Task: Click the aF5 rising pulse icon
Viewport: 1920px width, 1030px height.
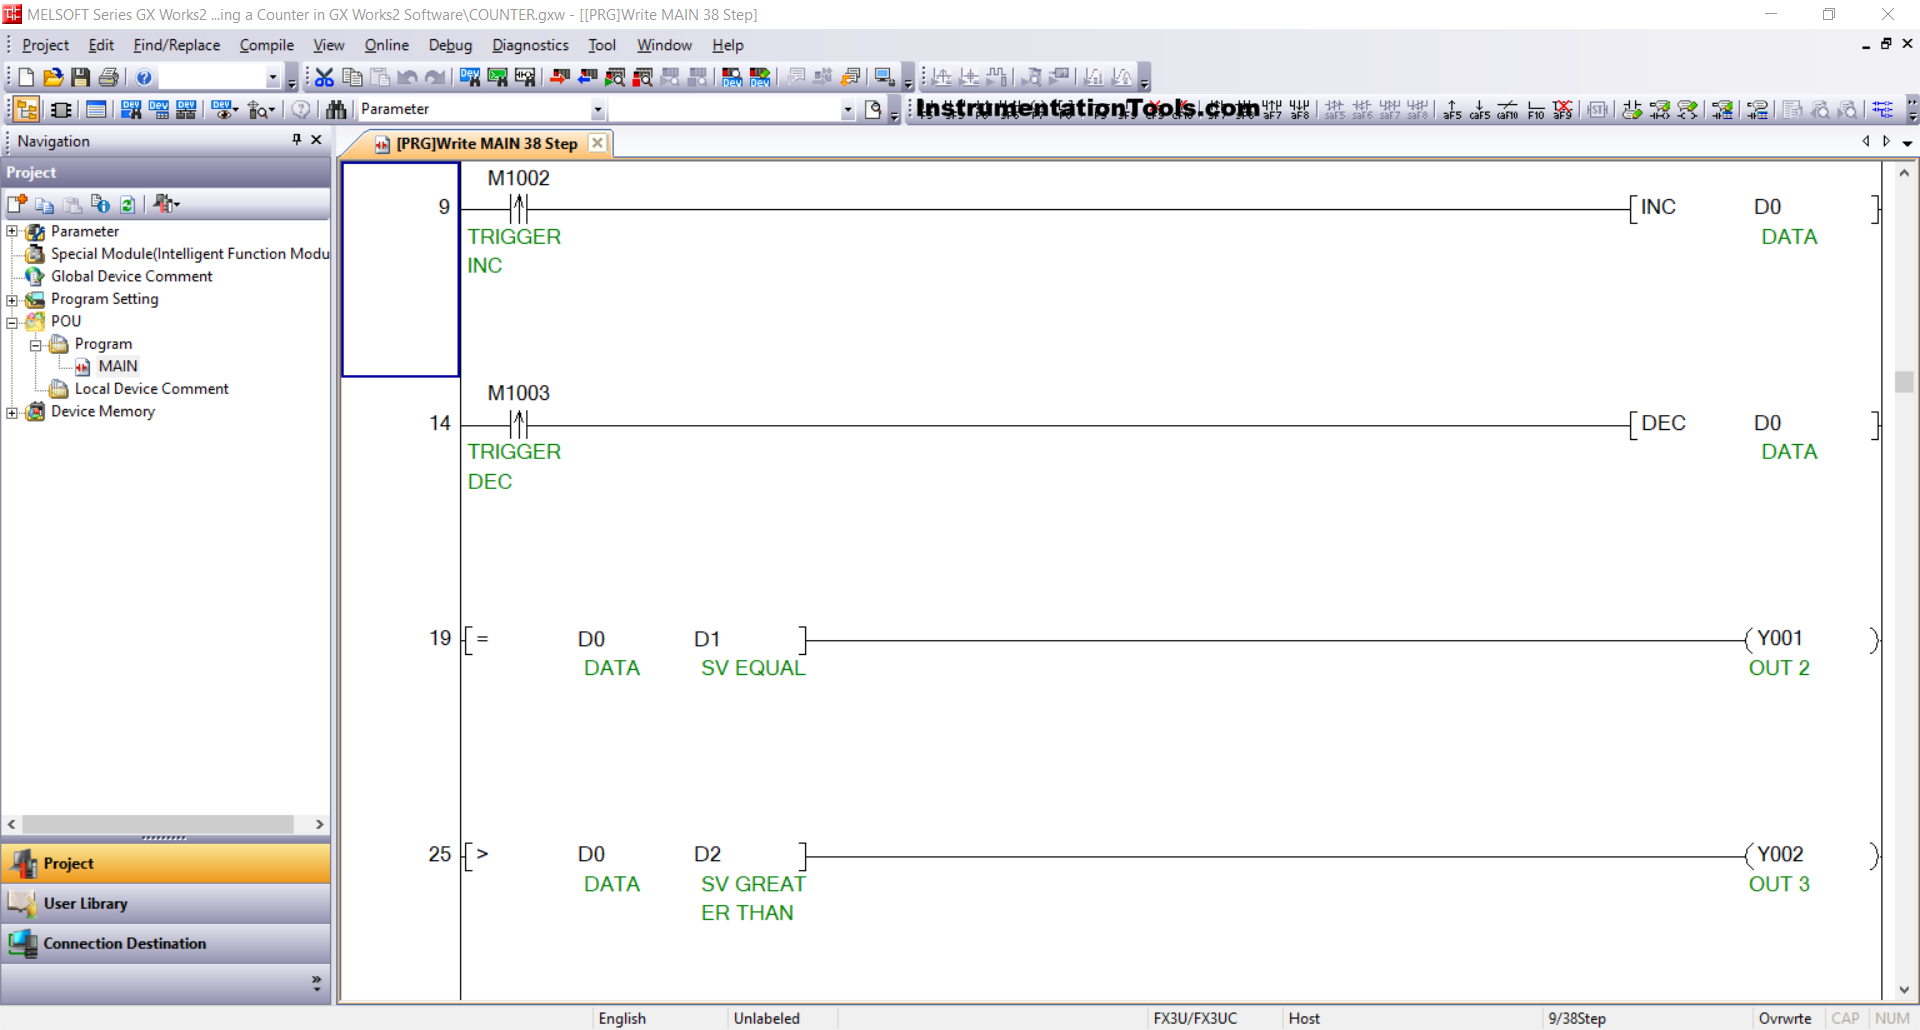Action: [x=1452, y=109]
